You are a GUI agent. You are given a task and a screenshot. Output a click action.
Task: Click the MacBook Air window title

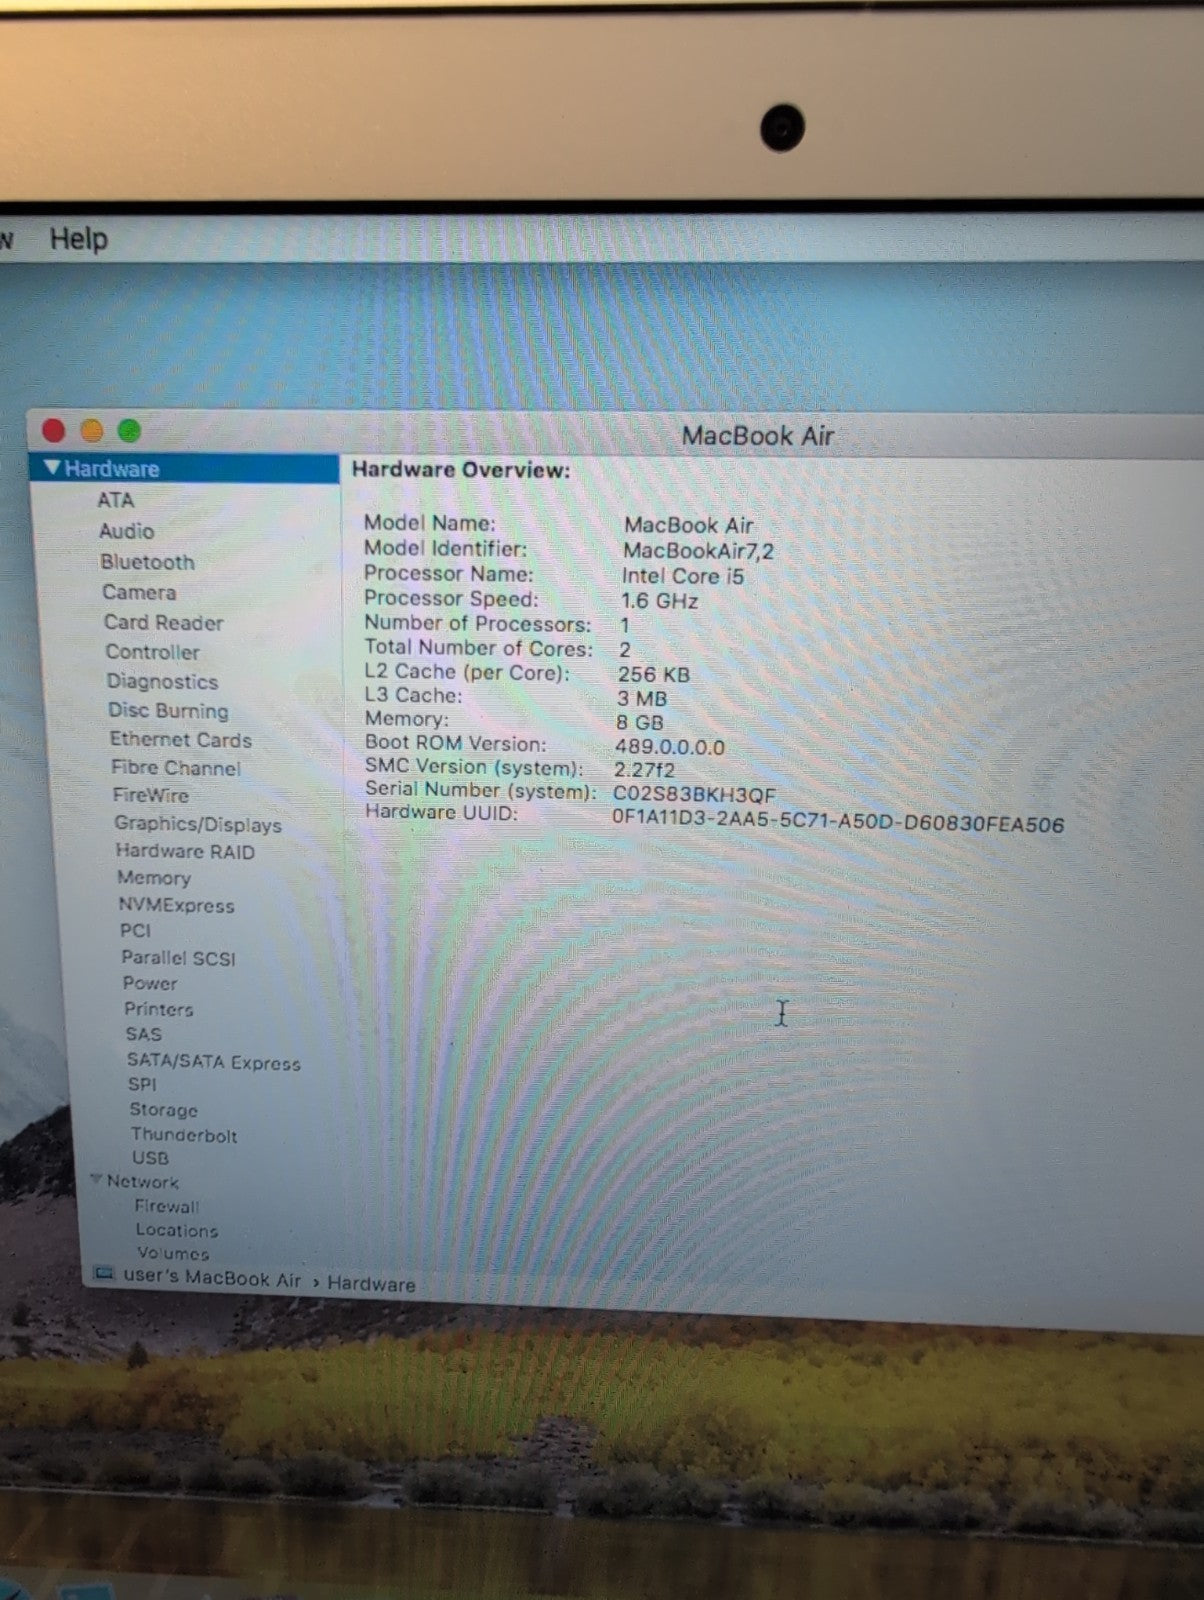pos(757,436)
